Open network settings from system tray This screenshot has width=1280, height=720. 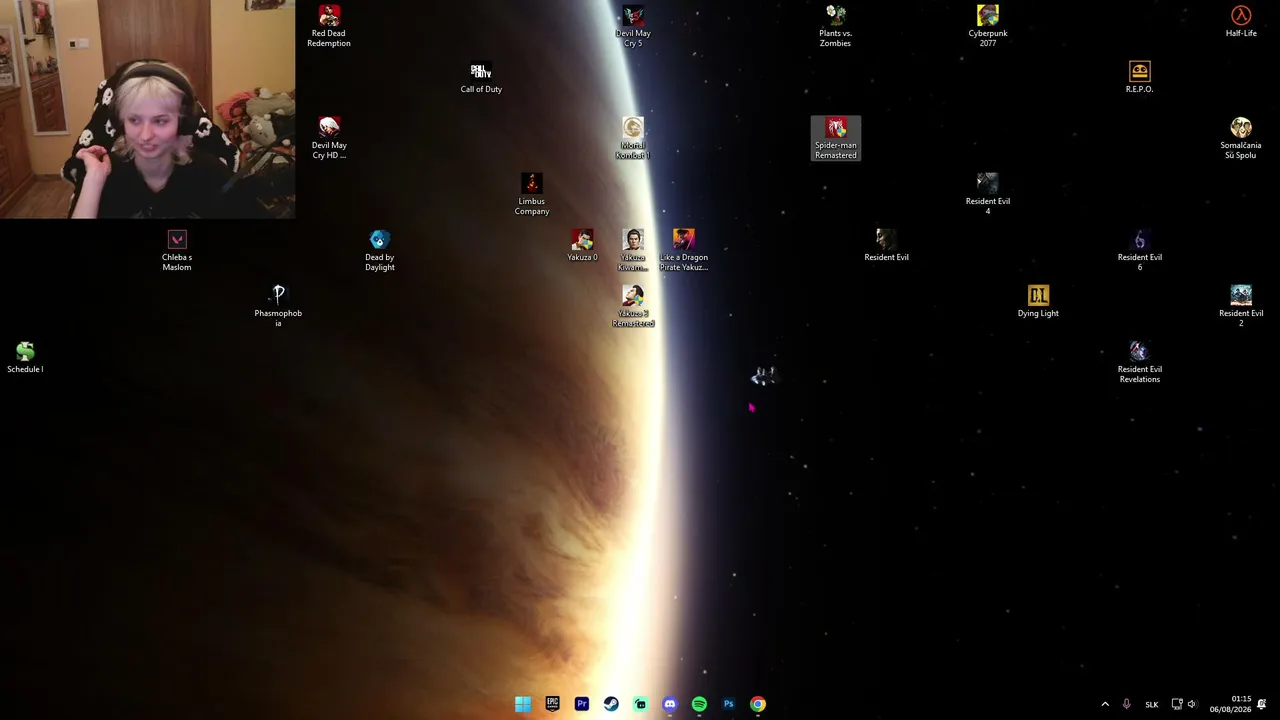click(x=1177, y=704)
